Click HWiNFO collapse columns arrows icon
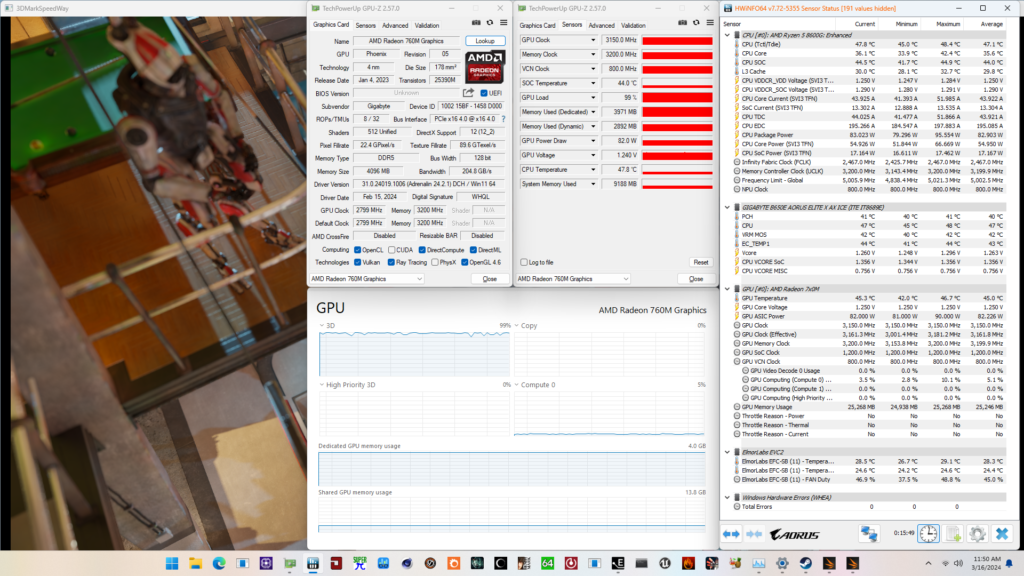The width and height of the screenshot is (1024, 576). (x=754, y=534)
